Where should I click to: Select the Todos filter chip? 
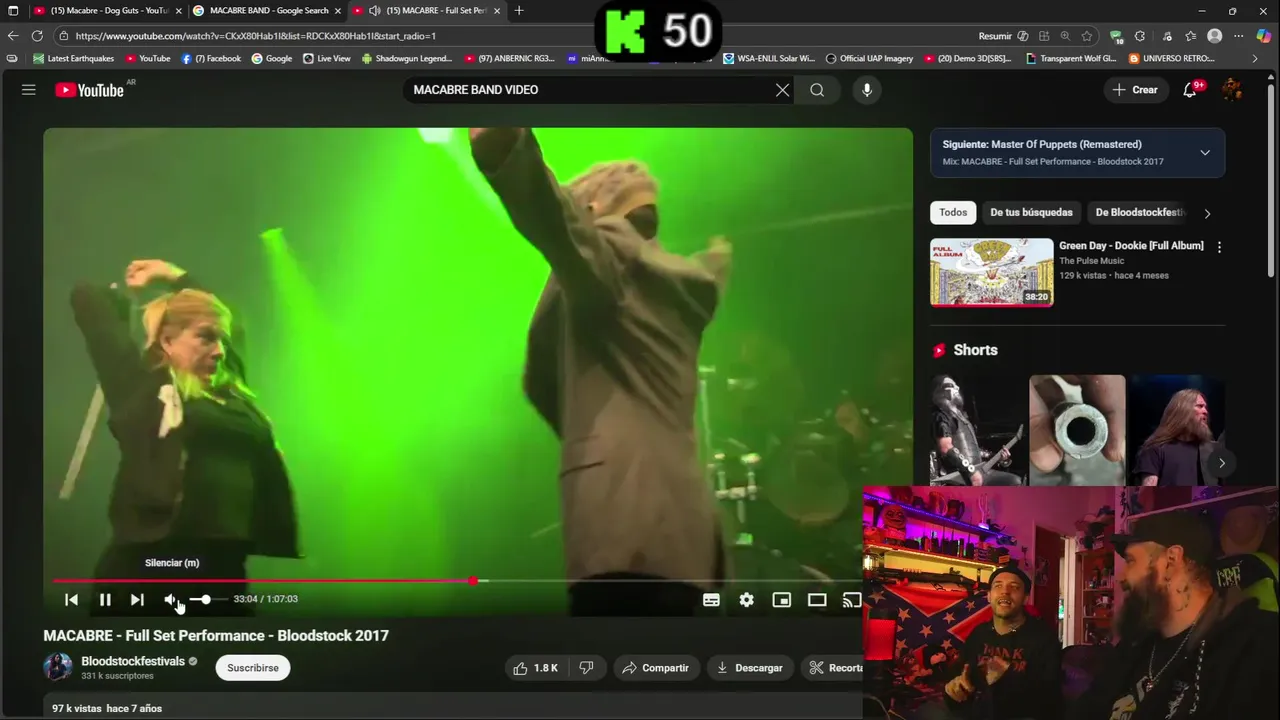tap(953, 212)
